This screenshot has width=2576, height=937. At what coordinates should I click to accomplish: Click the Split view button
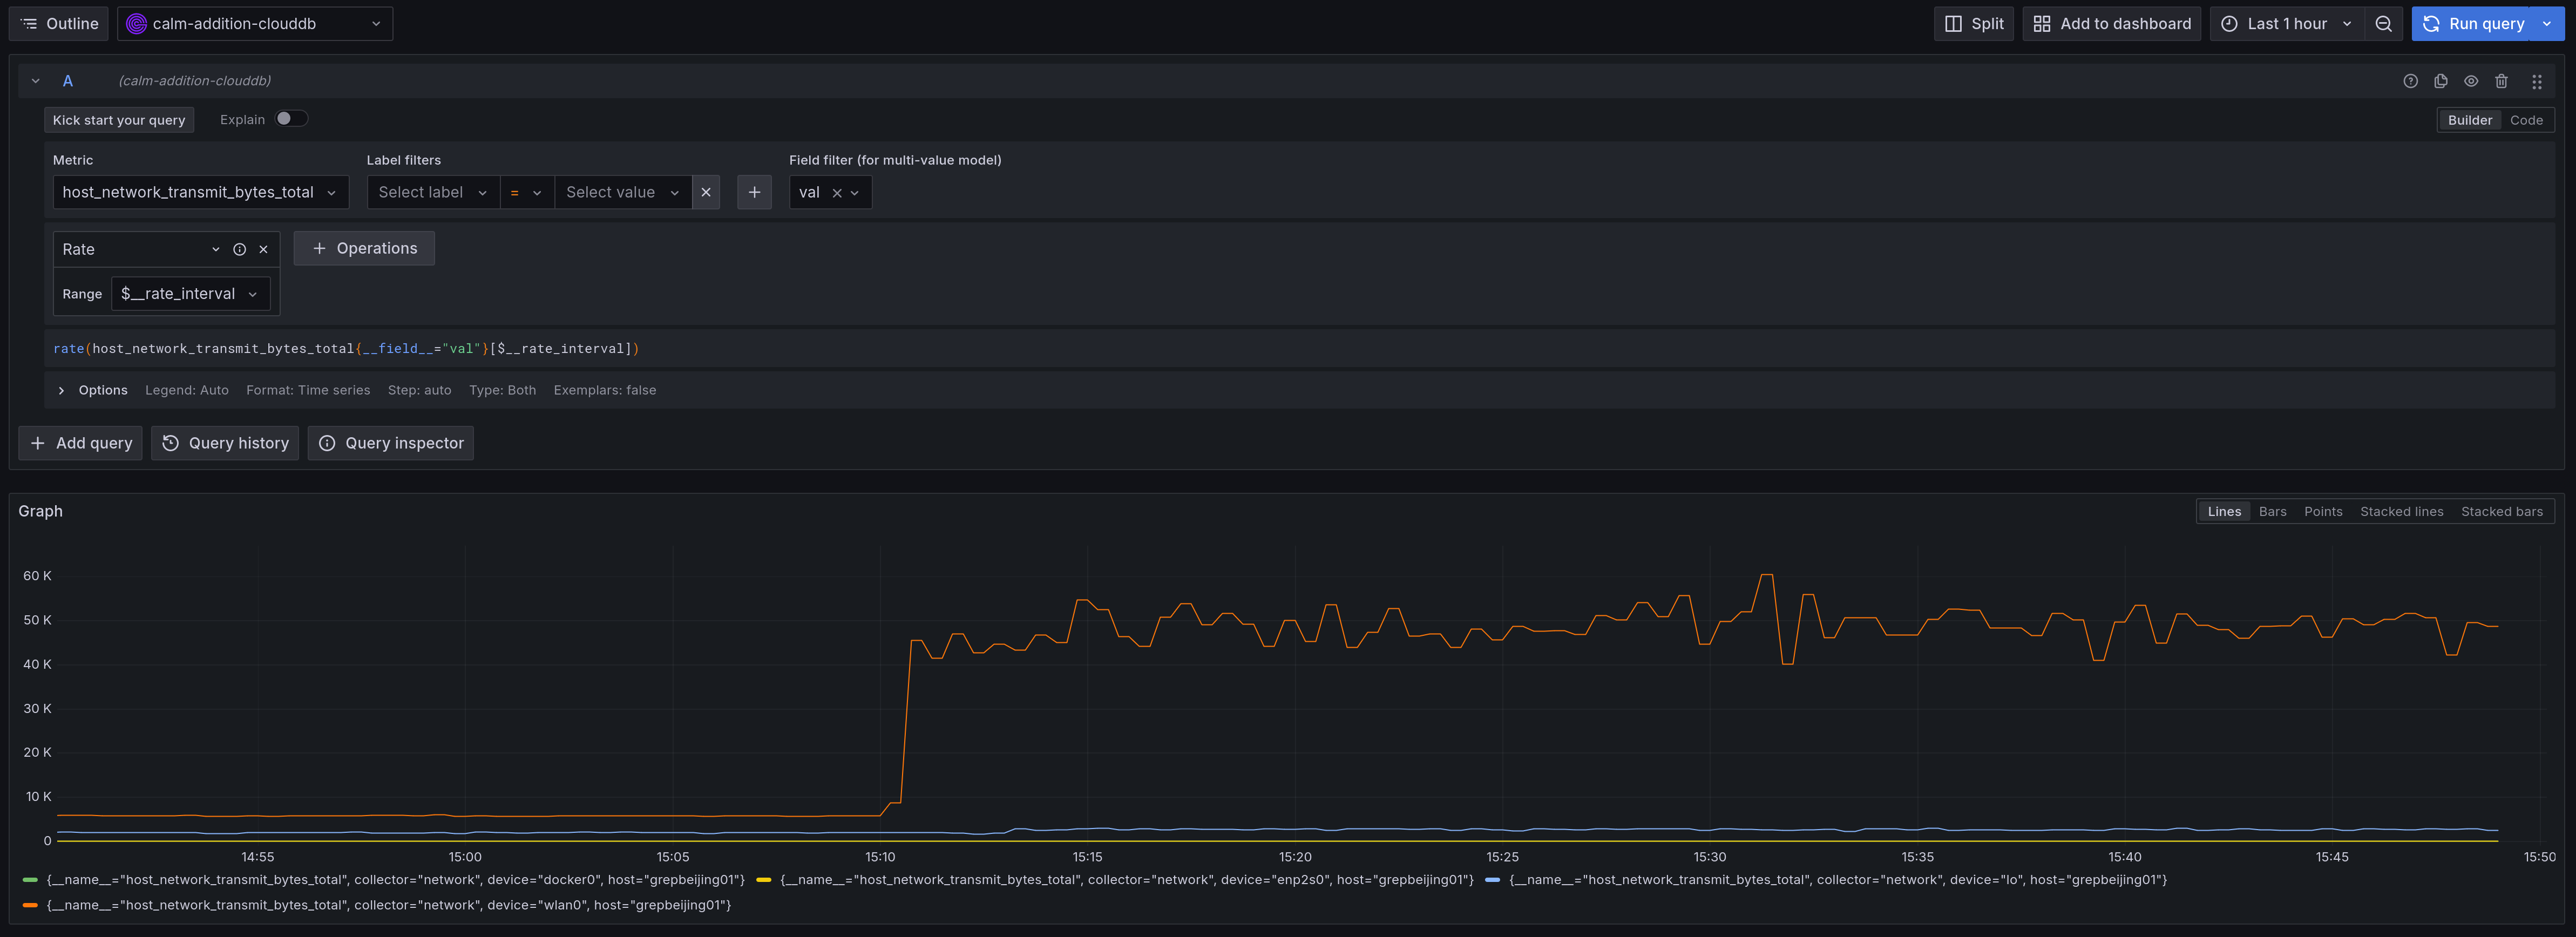click(x=1974, y=24)
